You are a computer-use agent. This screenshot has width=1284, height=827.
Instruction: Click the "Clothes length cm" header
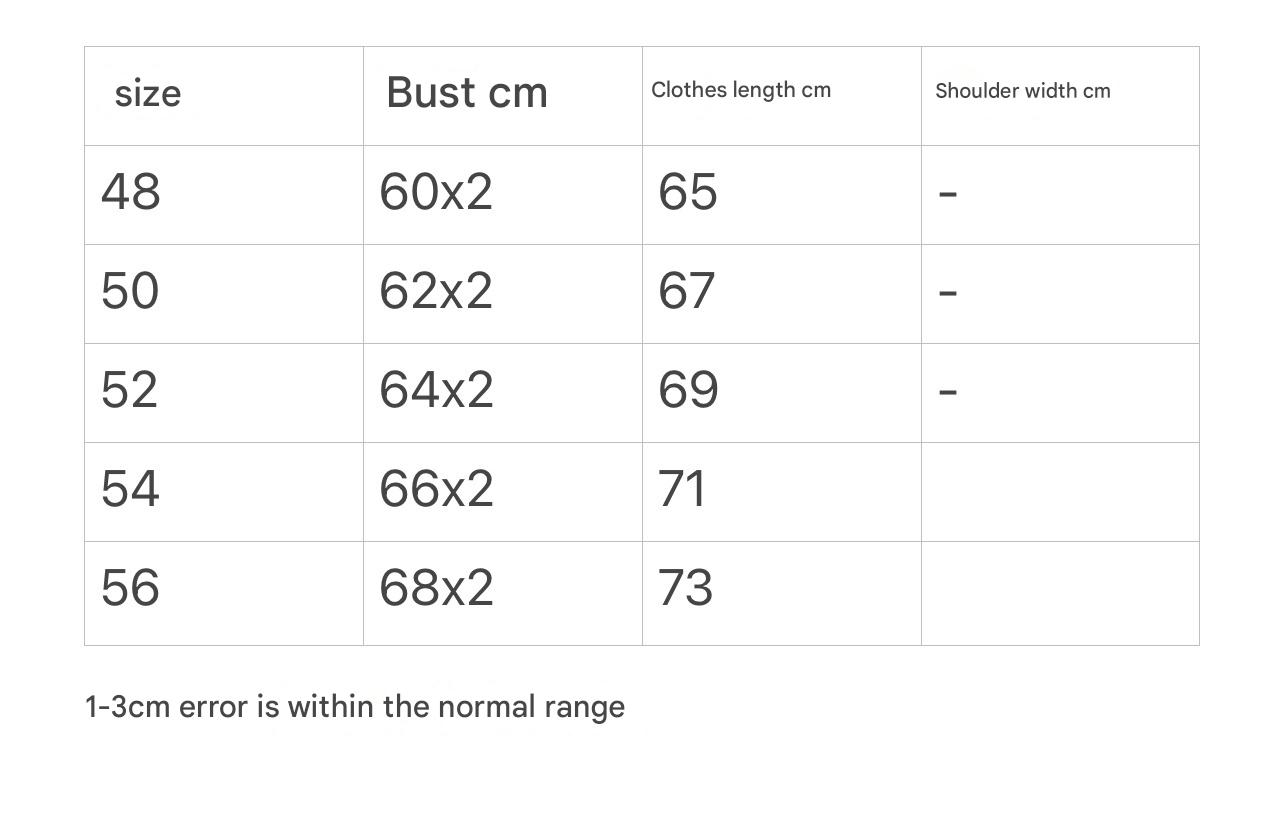(741, 90)
